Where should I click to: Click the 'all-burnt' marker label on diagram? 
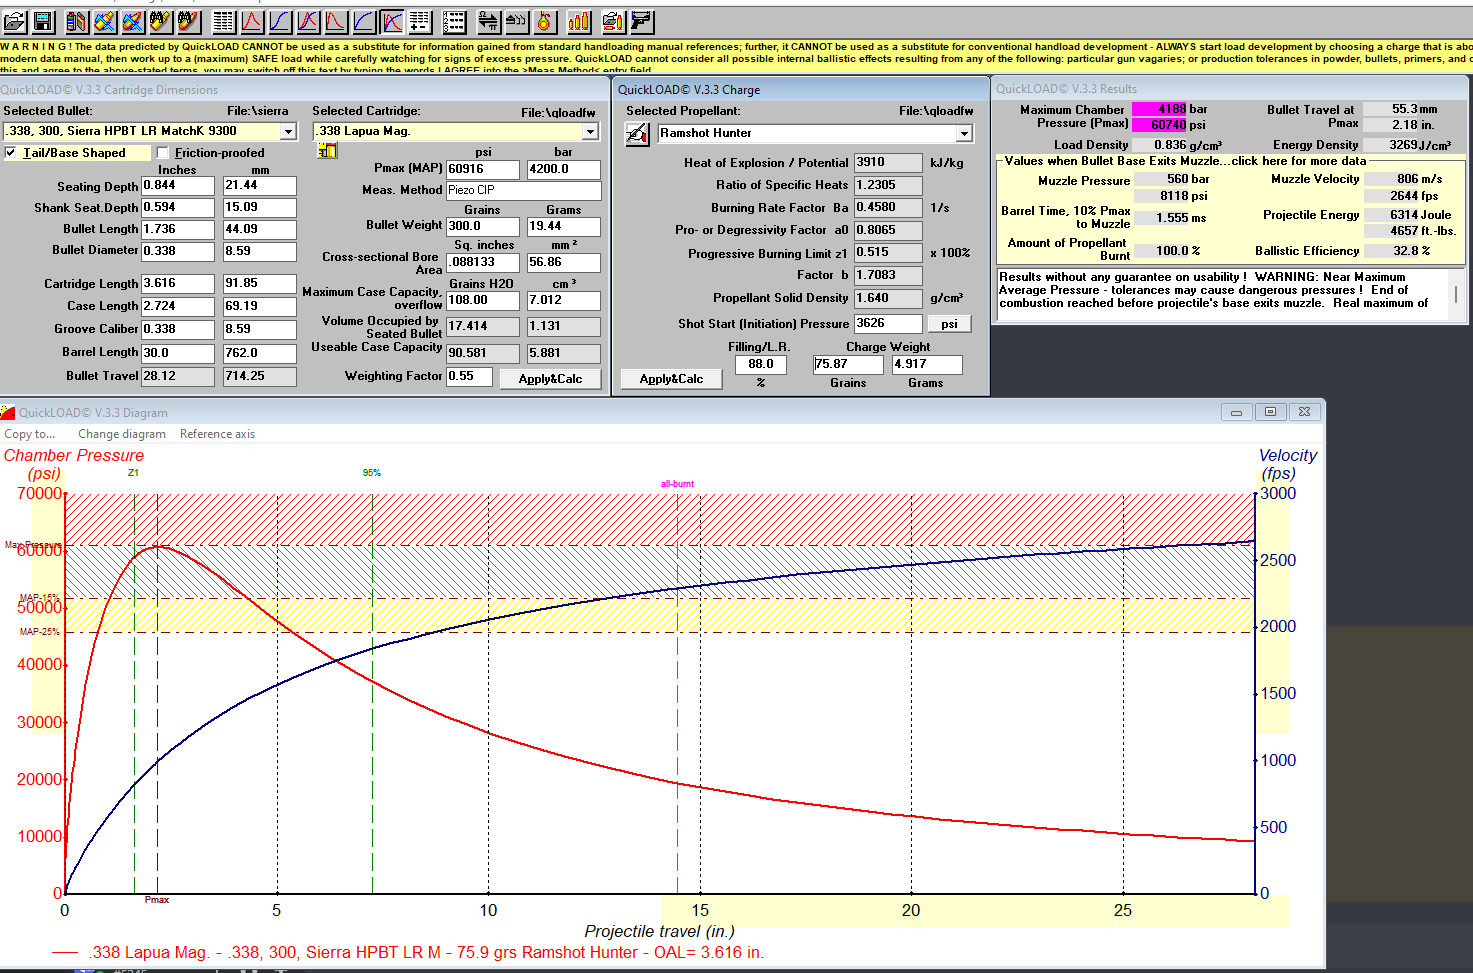(x=677, y=484)
